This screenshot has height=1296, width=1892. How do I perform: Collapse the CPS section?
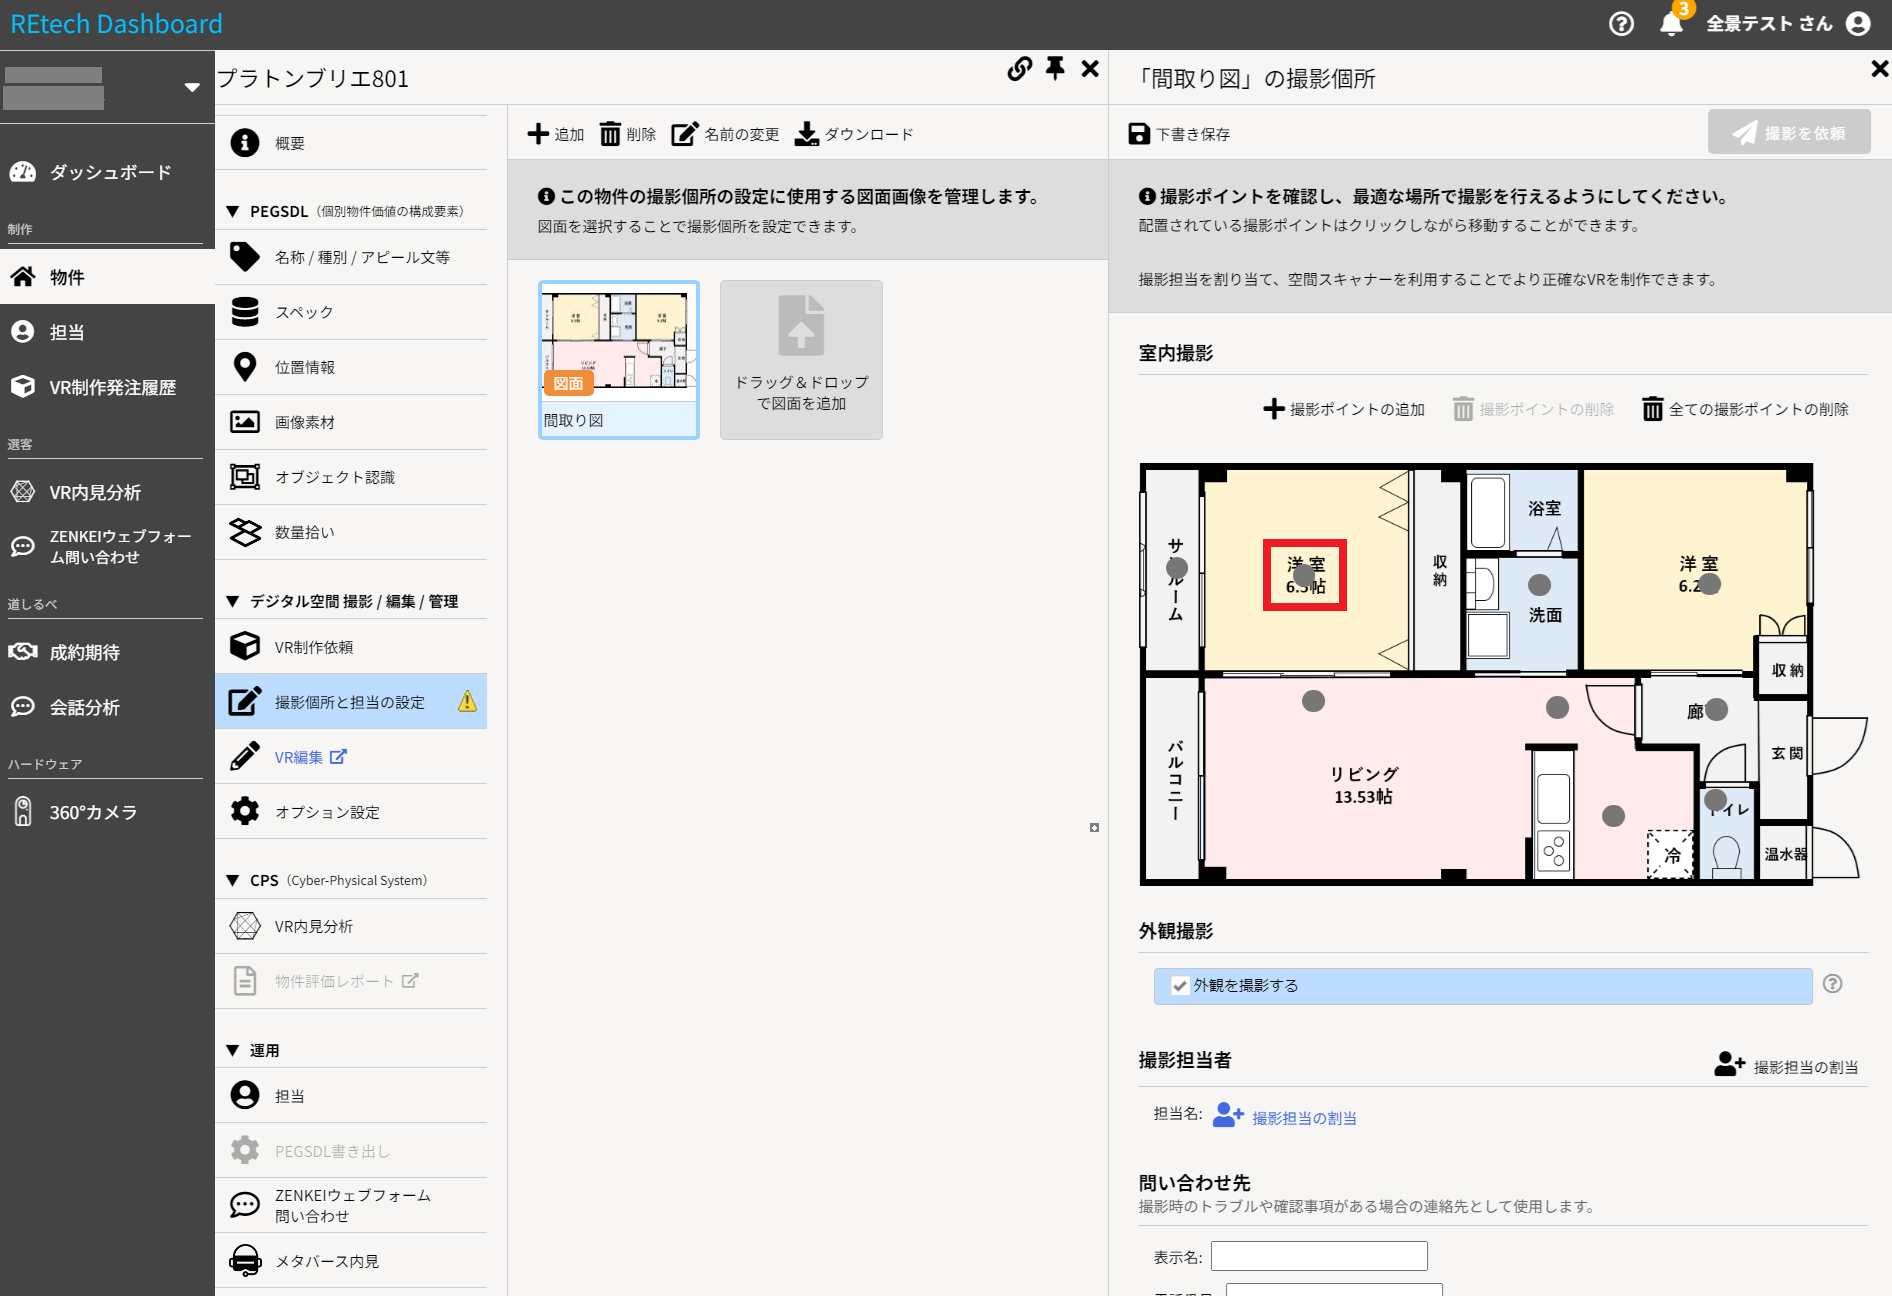point(233,880)
